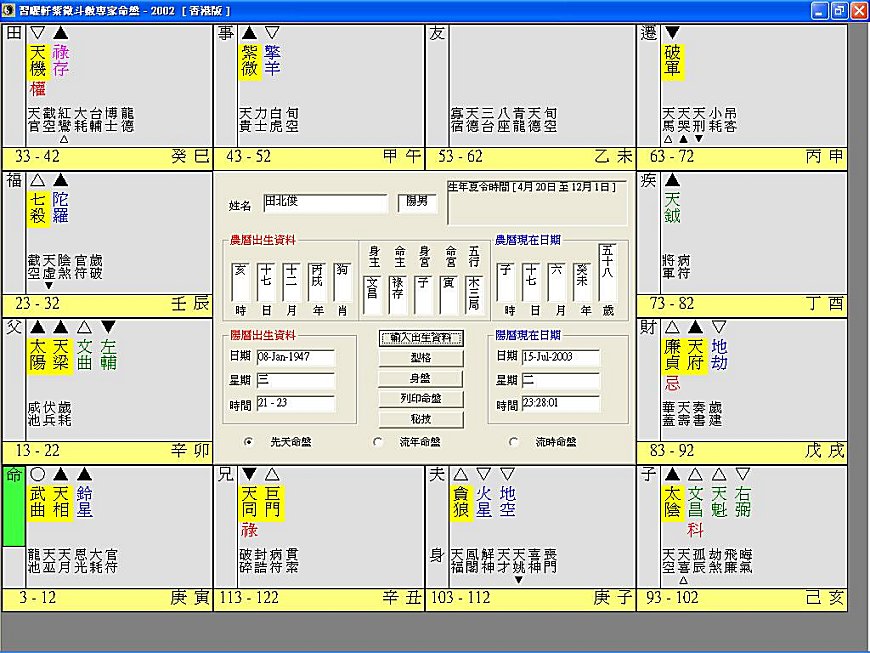Click the red 忌 marker under 廉貞

coord(672,384)
